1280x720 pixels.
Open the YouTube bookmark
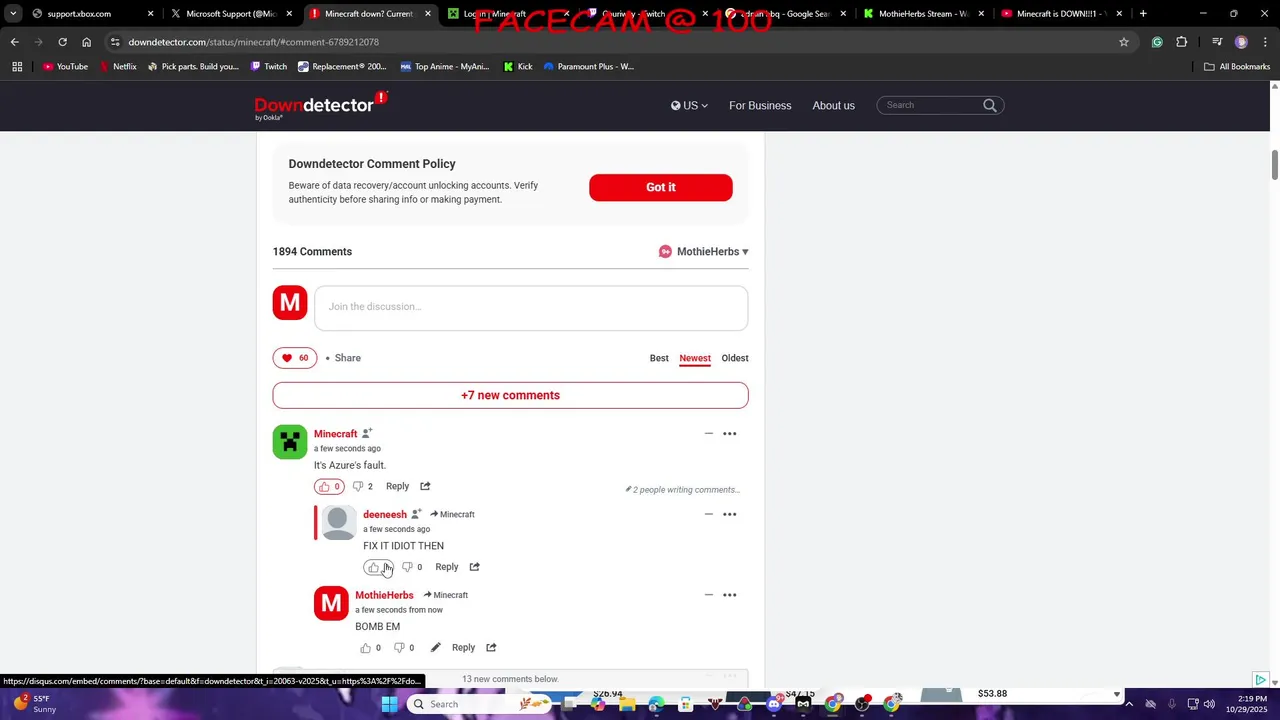coord(65,67)
